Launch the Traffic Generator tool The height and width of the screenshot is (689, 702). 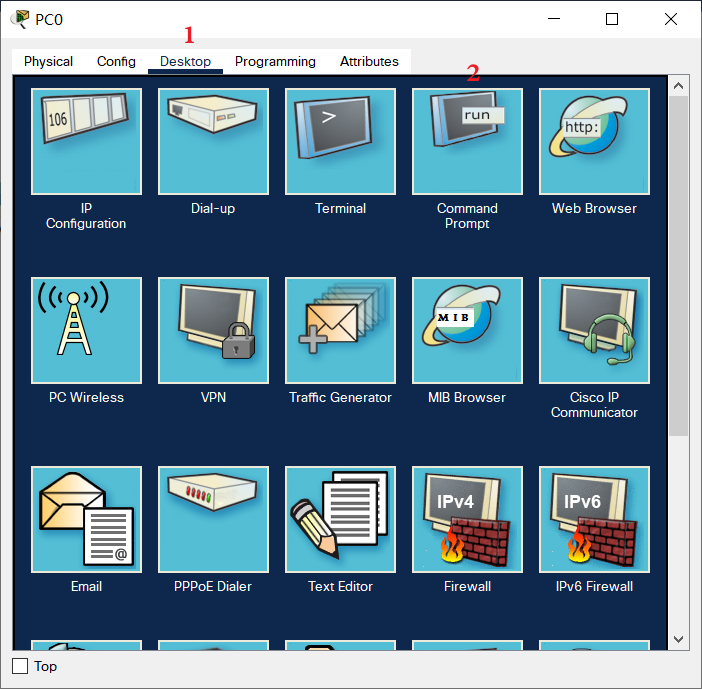(340, 330)
